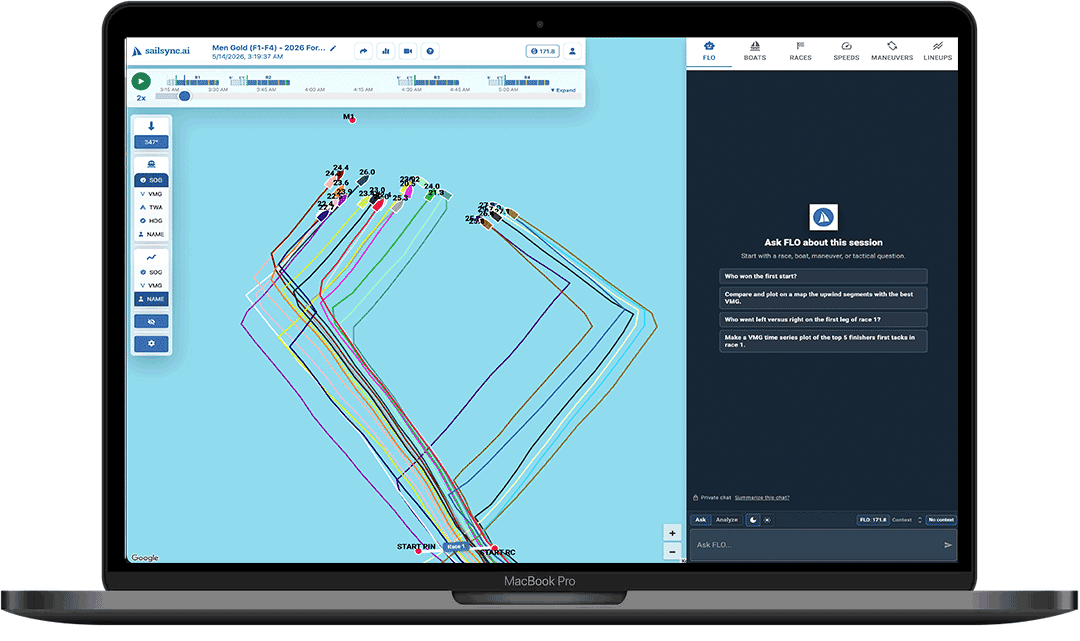
Task: Switch to the SPEEDS tab
Action: point(847,52)
